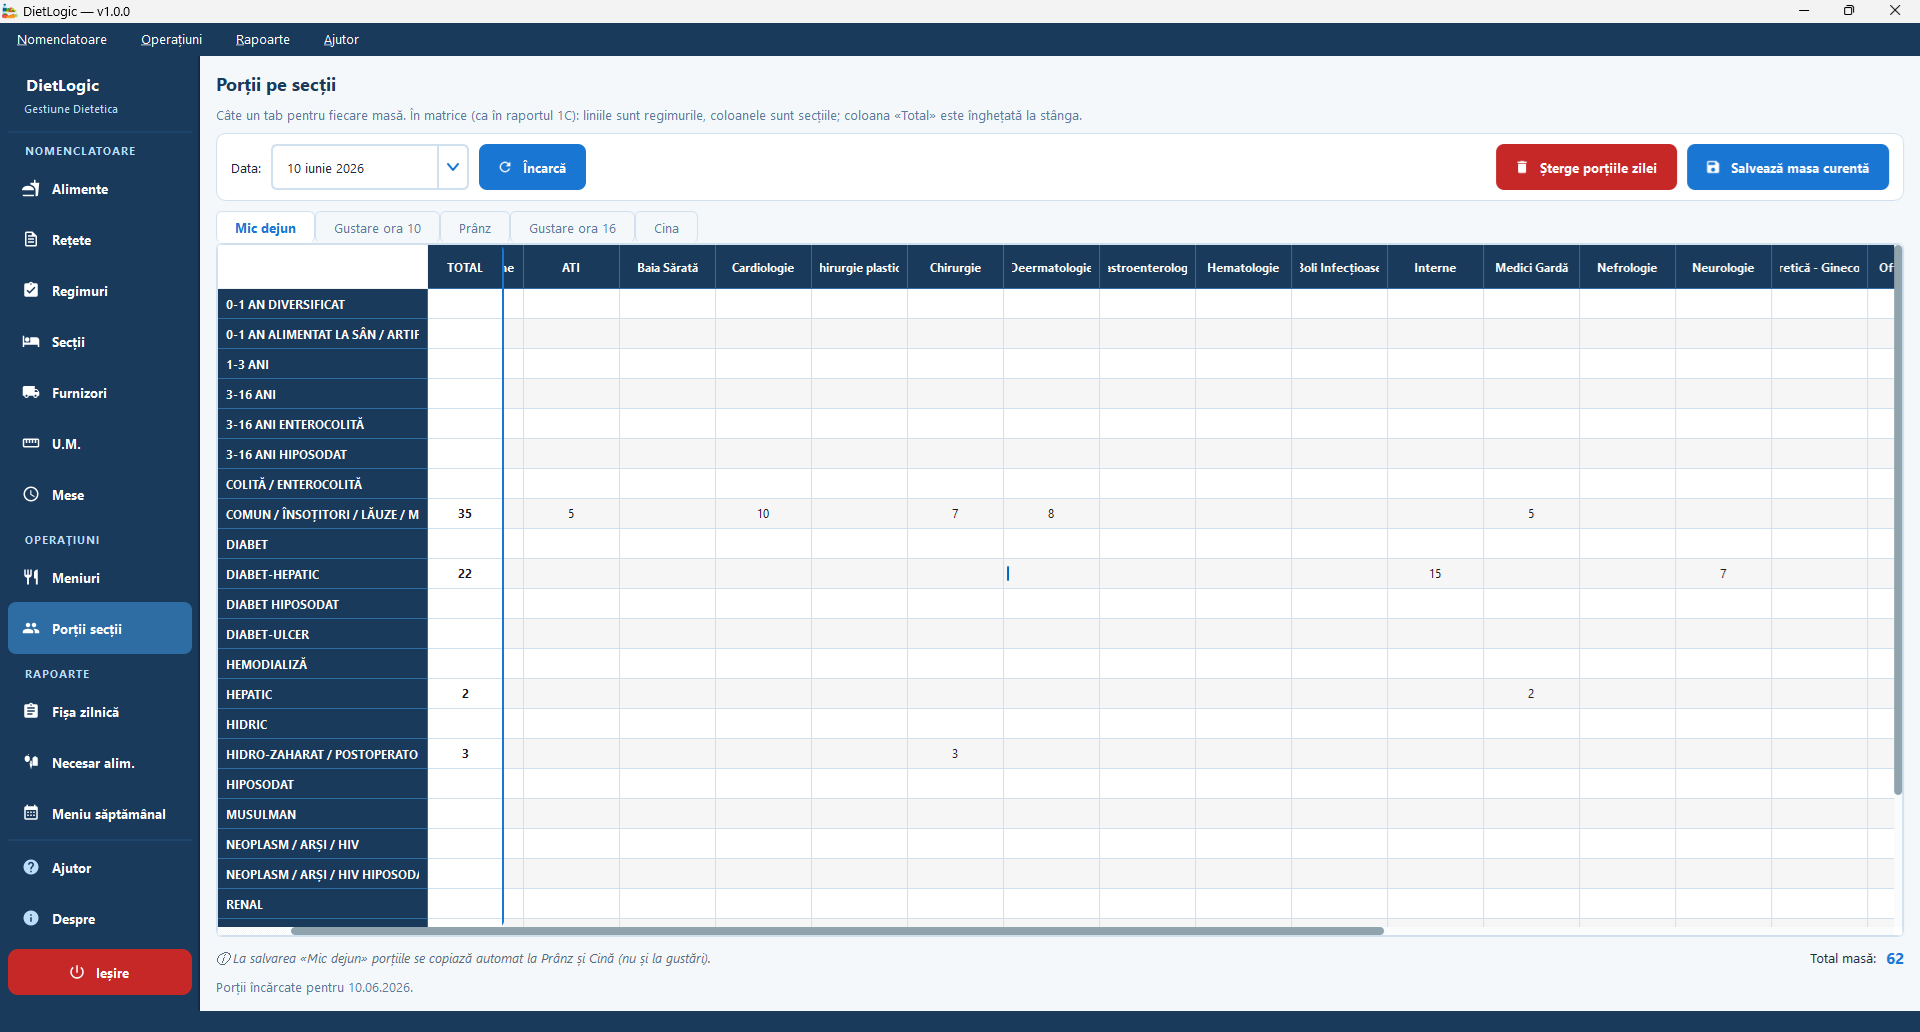Open the Operațiuni menu

(x=171, y=40)
